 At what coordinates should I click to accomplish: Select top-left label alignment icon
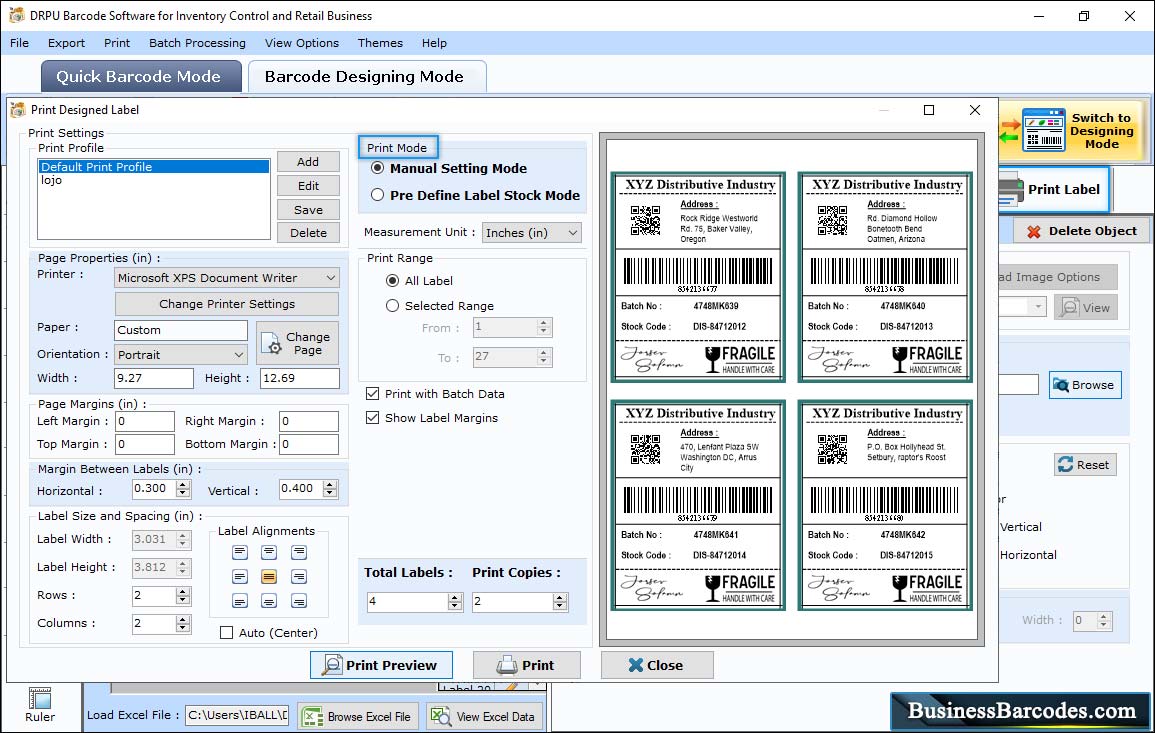(x=240, y=553)
